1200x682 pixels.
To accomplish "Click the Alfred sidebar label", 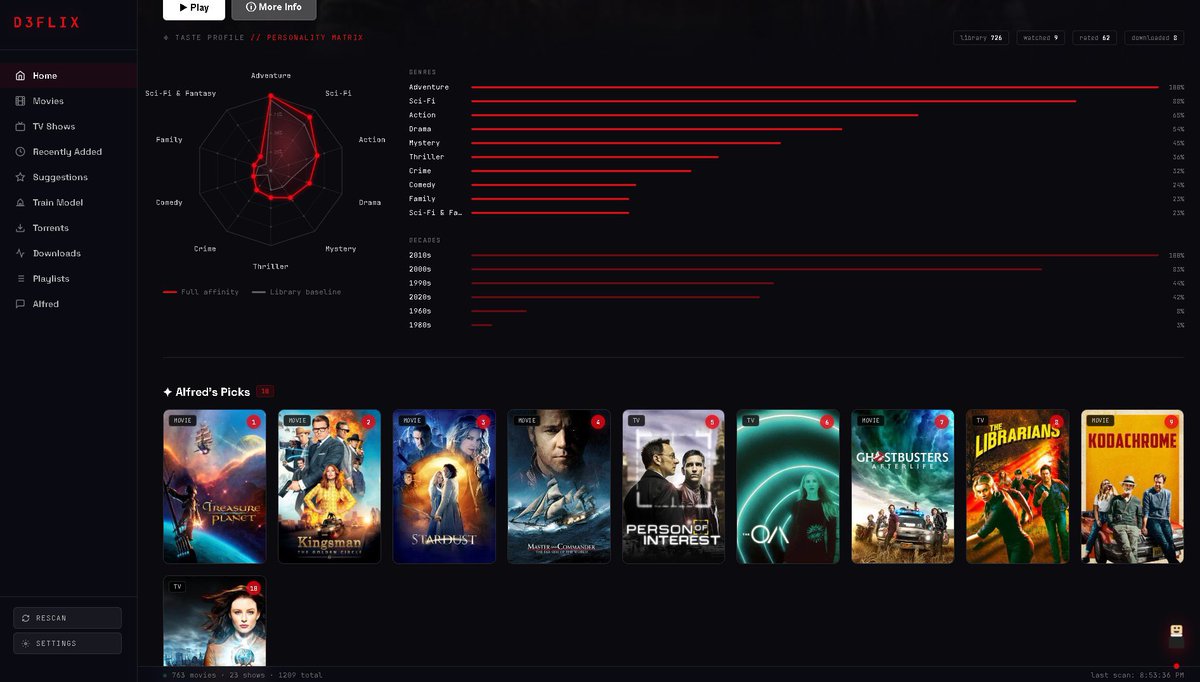I will pyautogui.click(x=46, y=304).
